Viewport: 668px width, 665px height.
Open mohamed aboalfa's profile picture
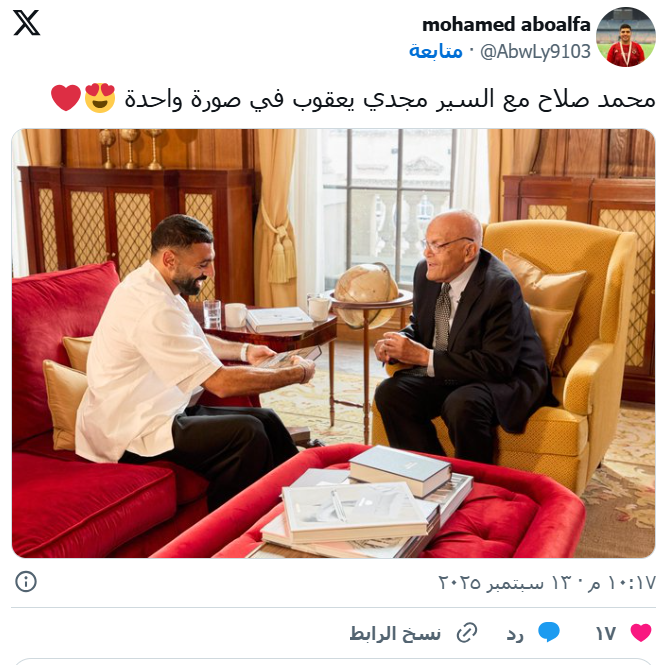(x=625, y=37)
